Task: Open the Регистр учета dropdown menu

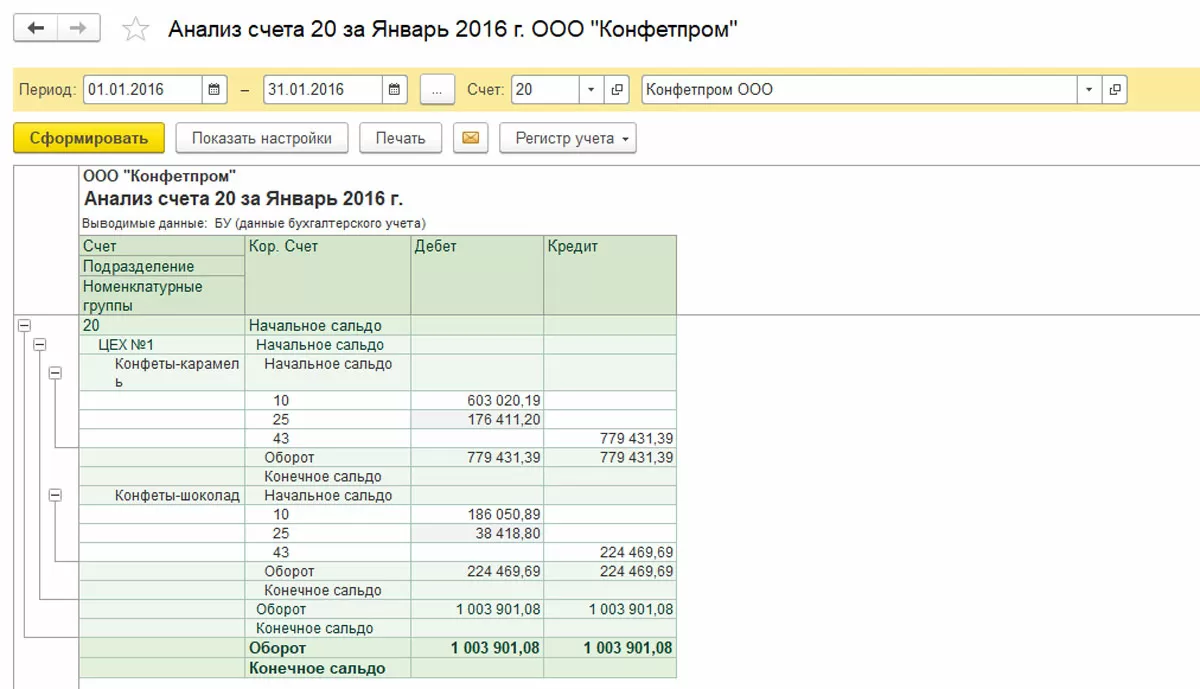Action: 567,138
